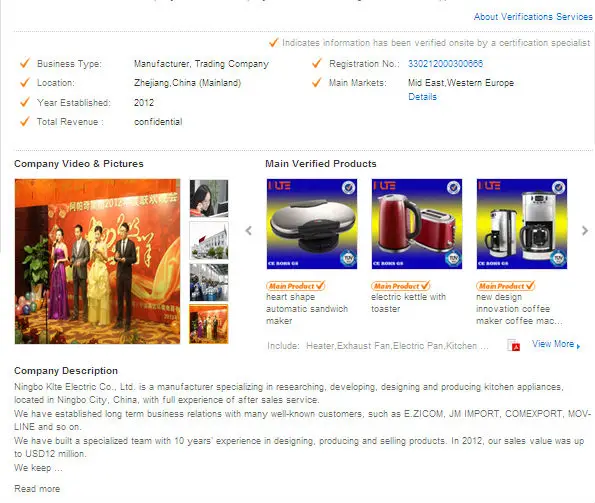
Task: Click the verified checkmark beside Registration No.
Action: tap(316, 63)
